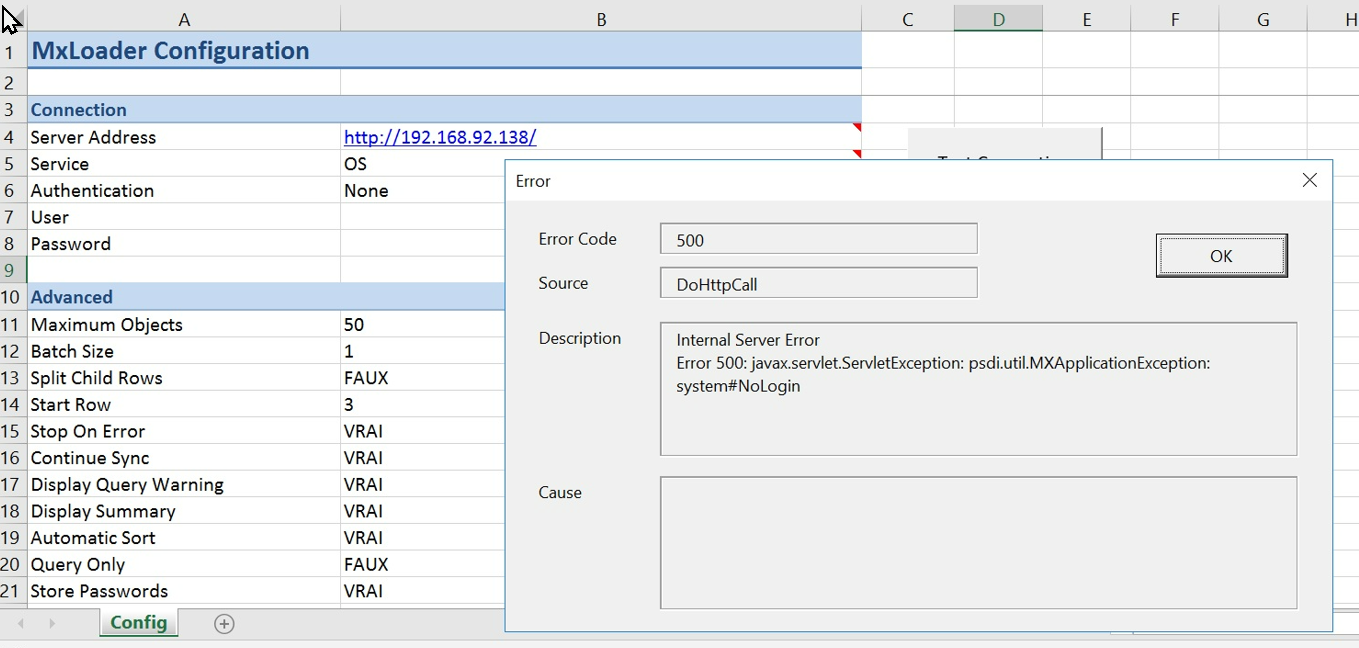
Task: Click the Insert Worksheet plus icon
Action: click(224, 623)
